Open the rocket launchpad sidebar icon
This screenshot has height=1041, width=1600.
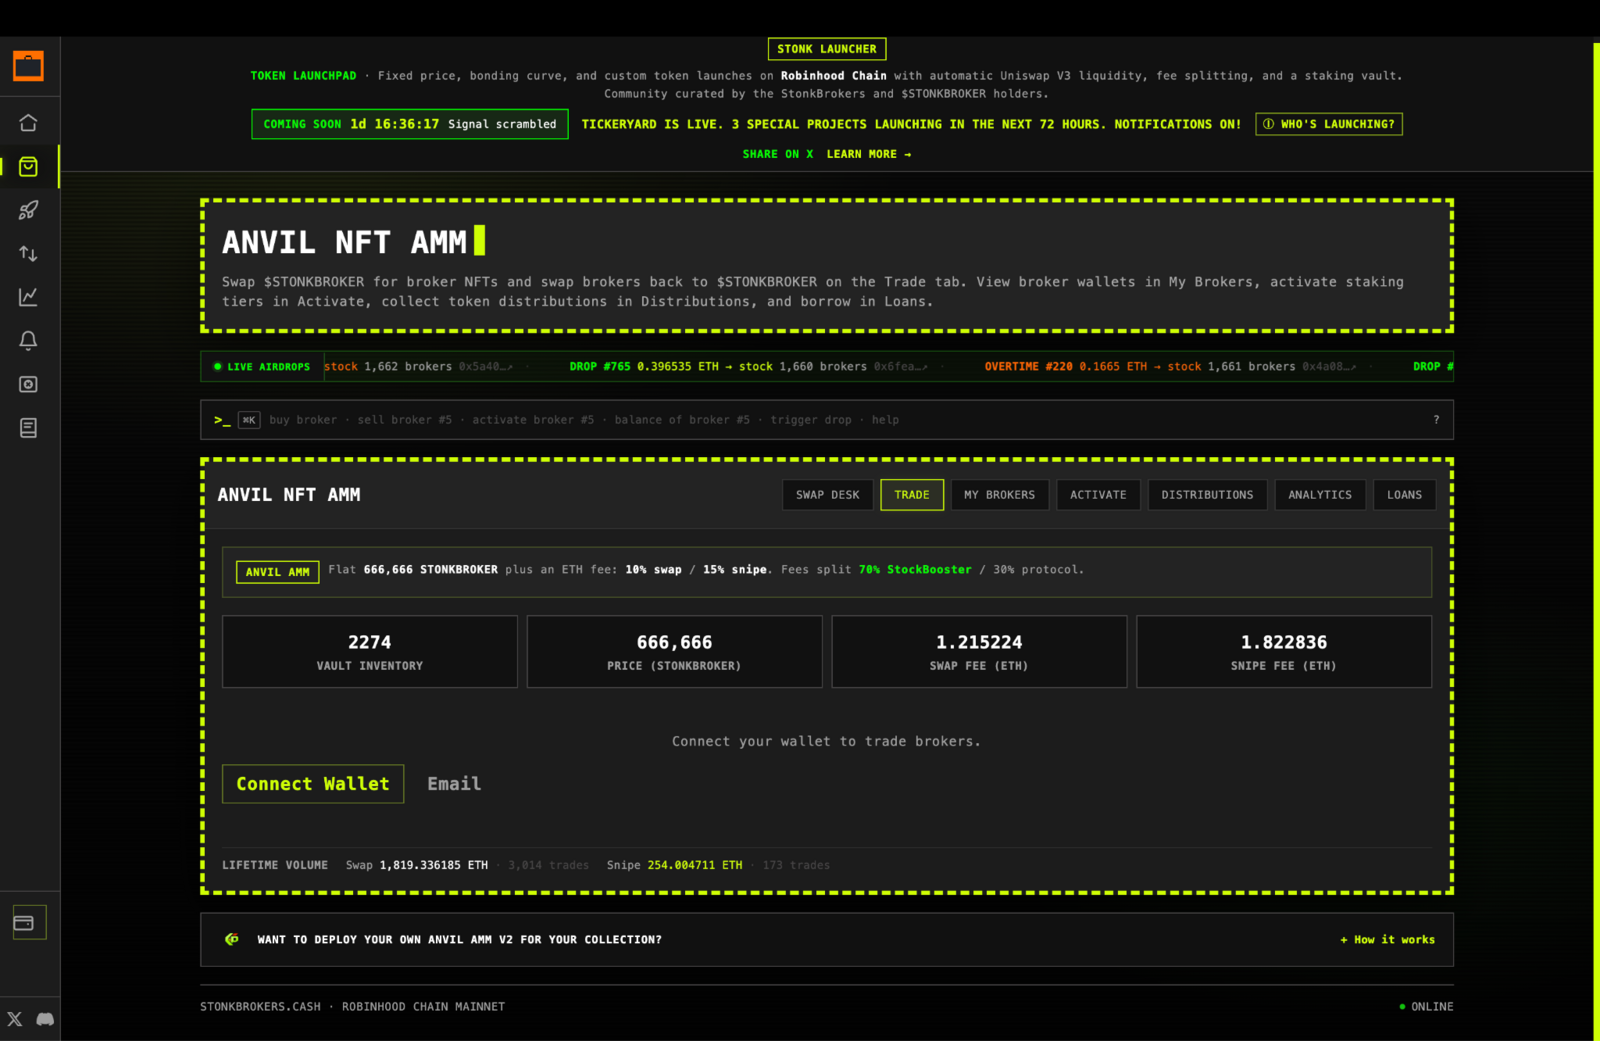click(28, 210)
